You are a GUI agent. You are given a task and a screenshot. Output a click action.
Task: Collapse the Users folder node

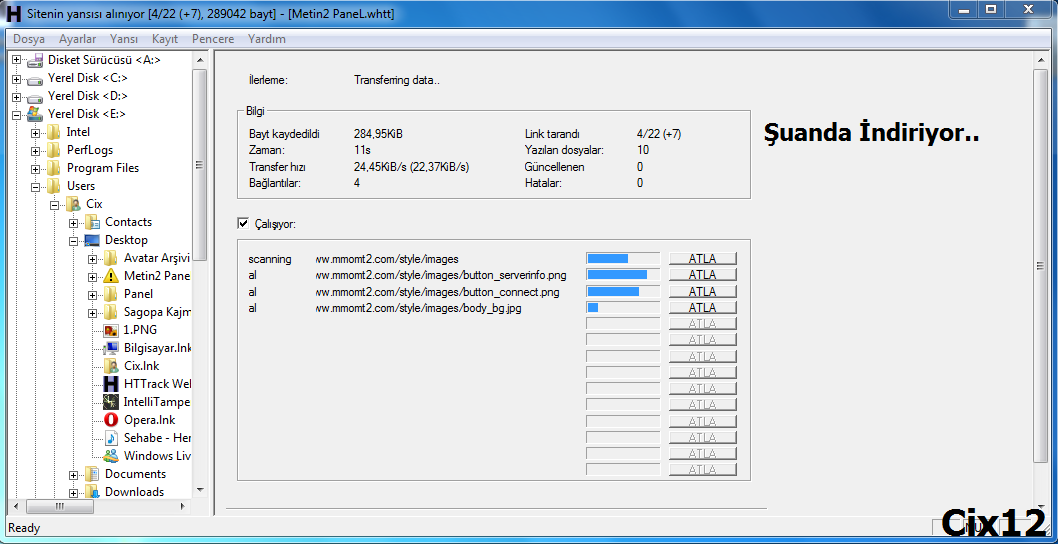click(35, 186)
